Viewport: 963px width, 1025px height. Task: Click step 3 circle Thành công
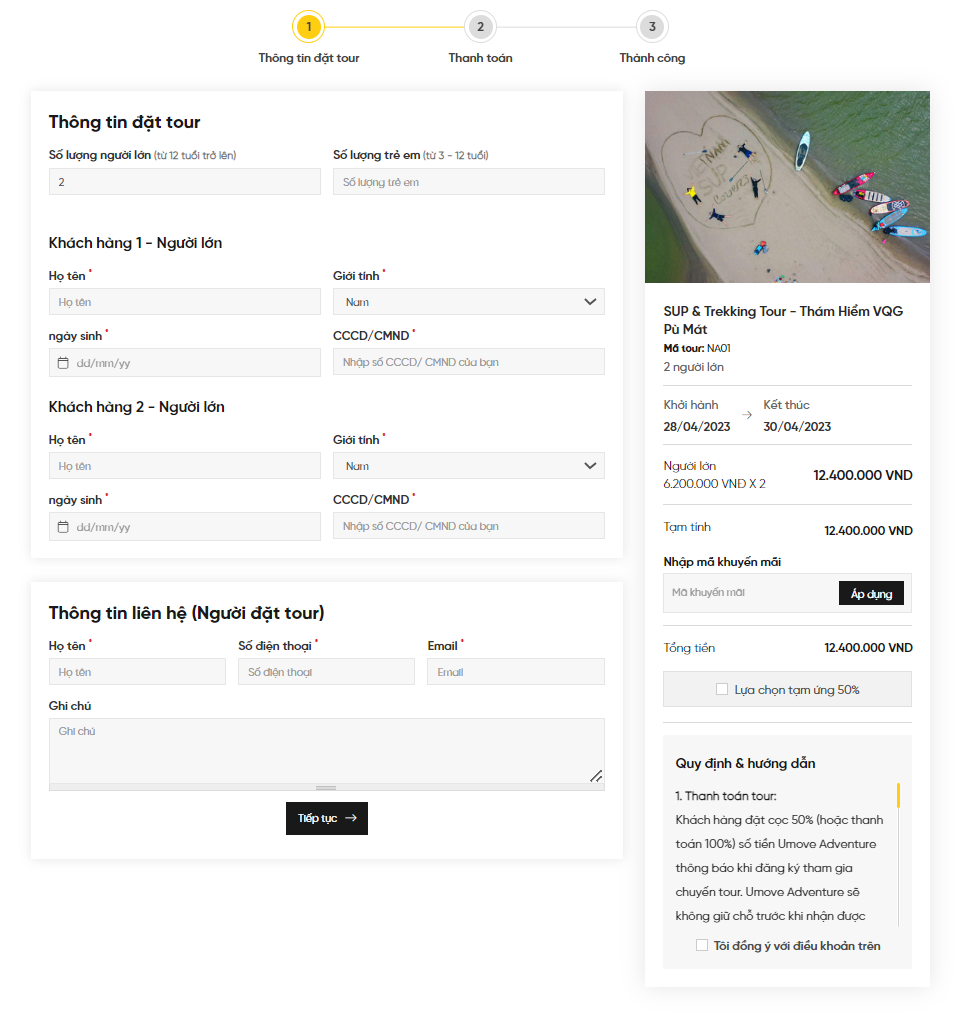click(x=652, y=27)
